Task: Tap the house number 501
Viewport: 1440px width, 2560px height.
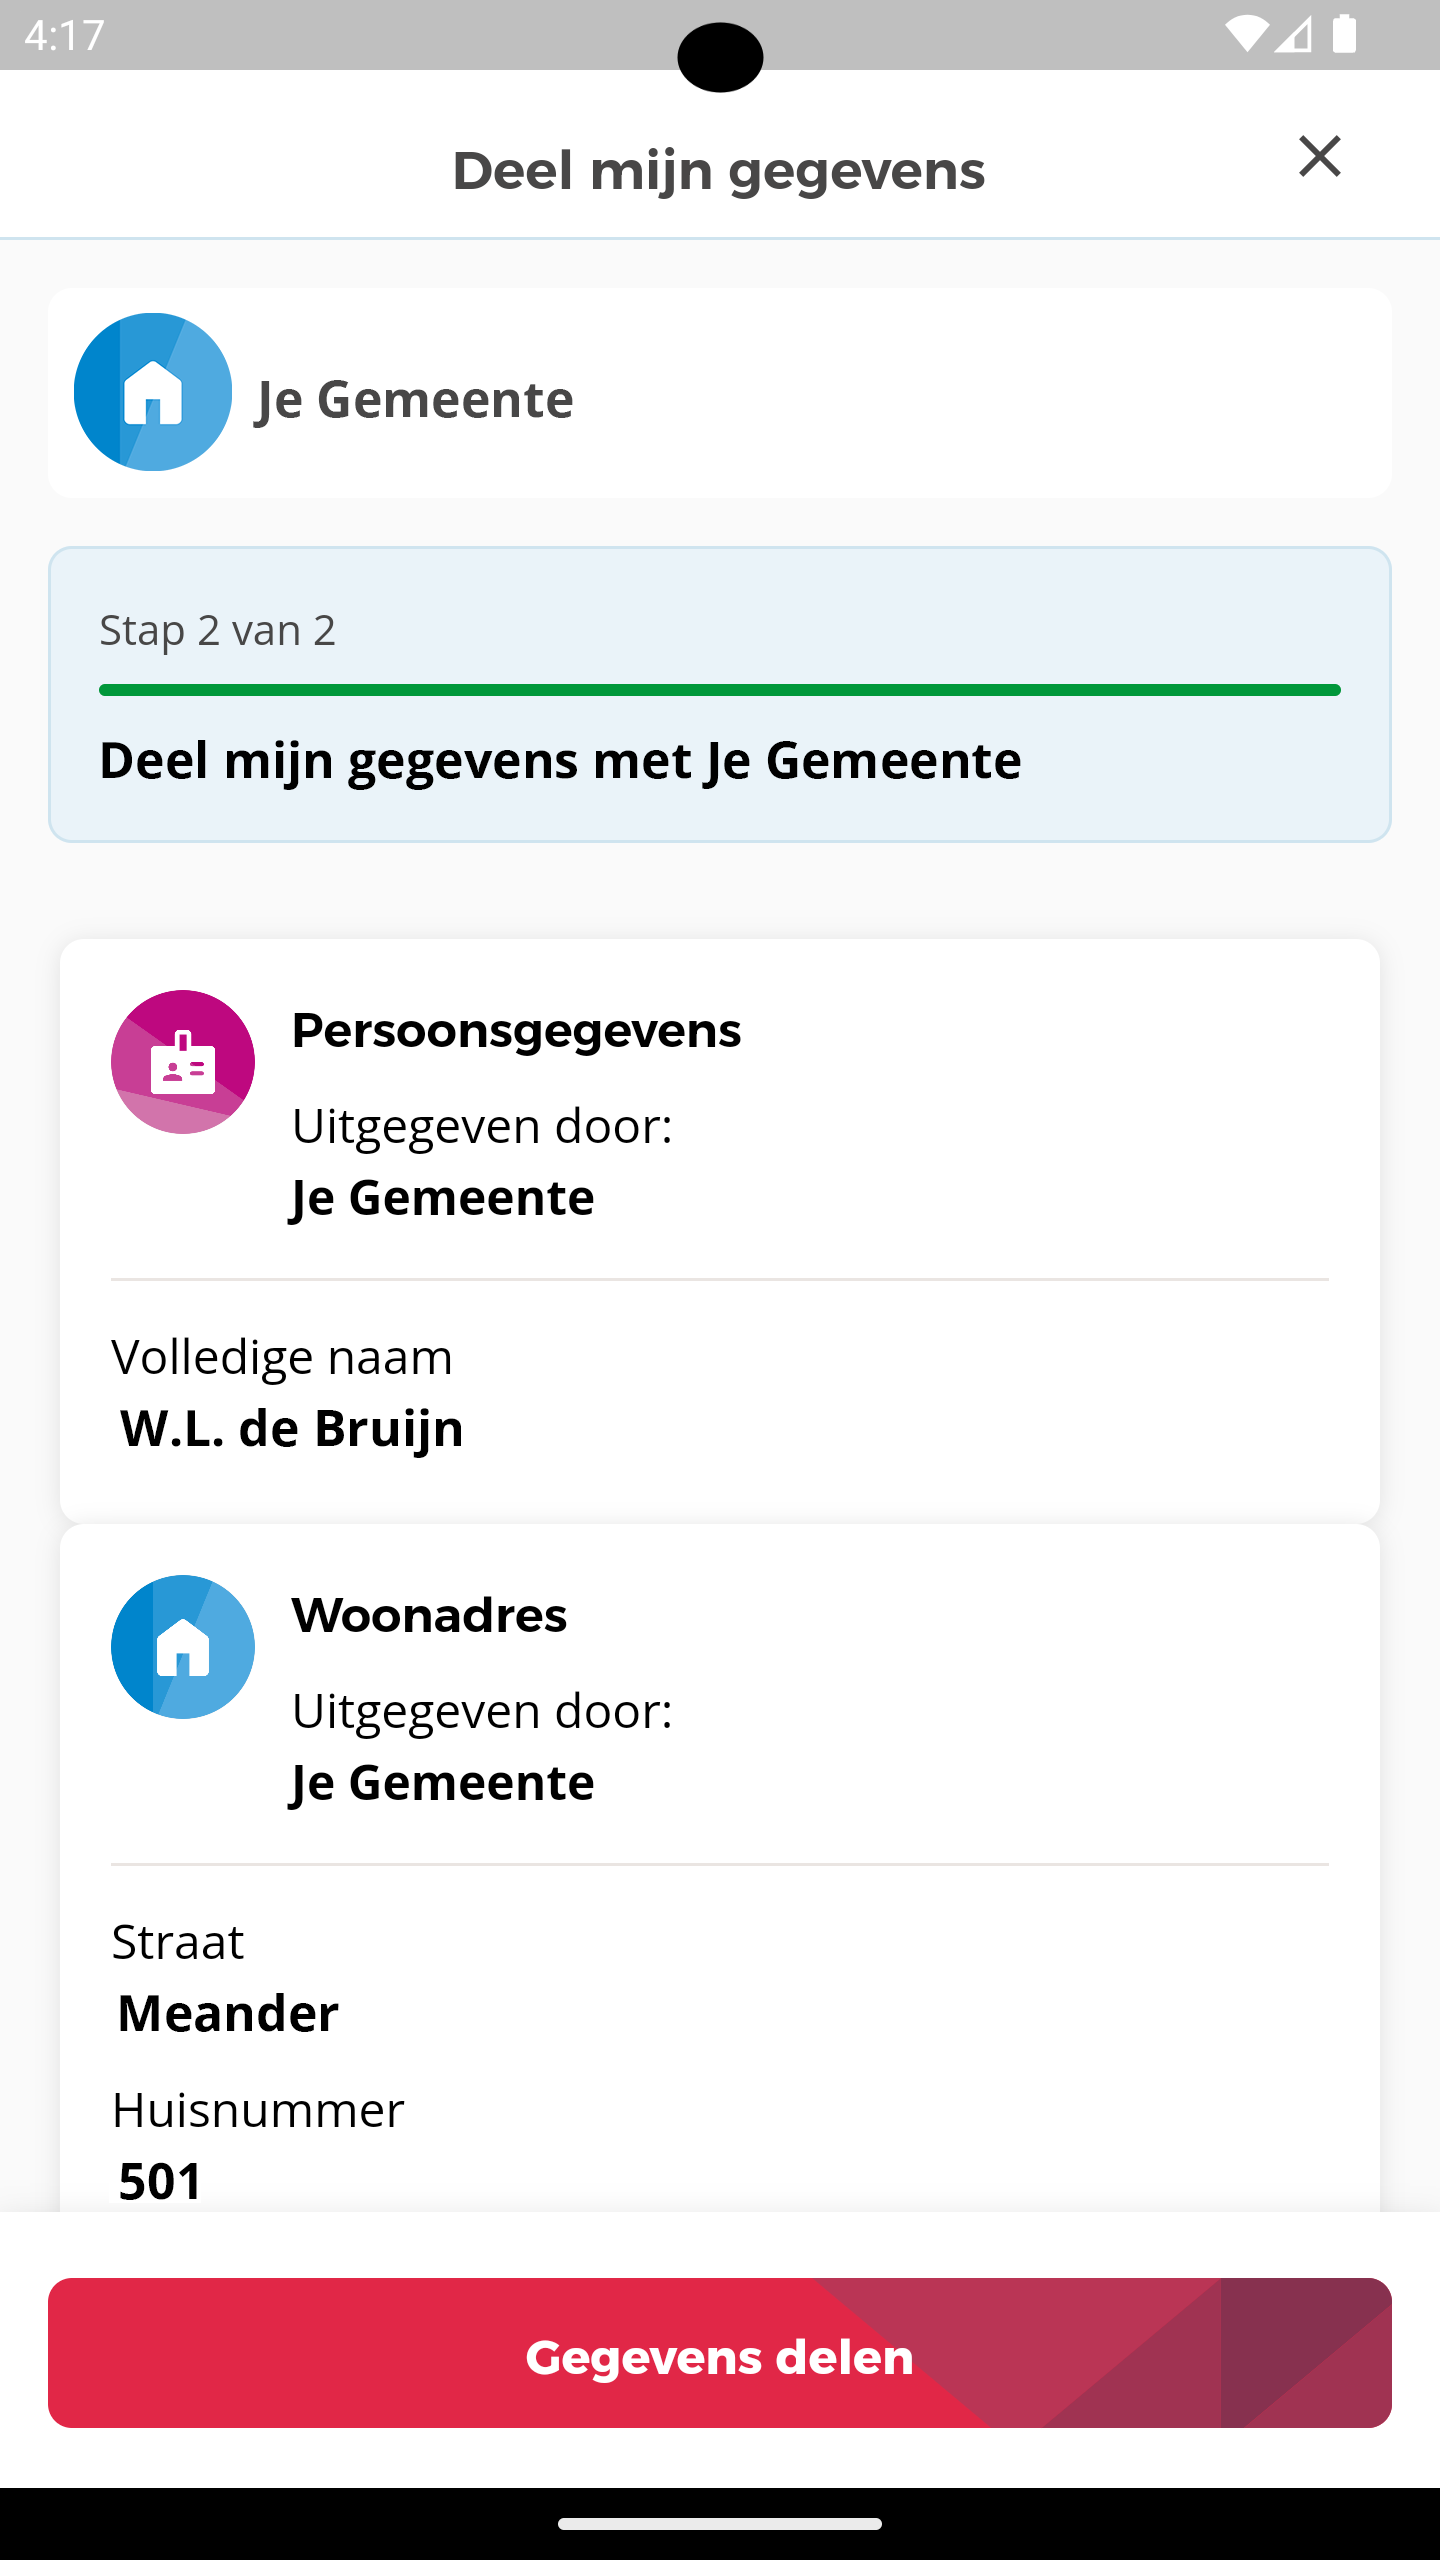Action: 161,2180
